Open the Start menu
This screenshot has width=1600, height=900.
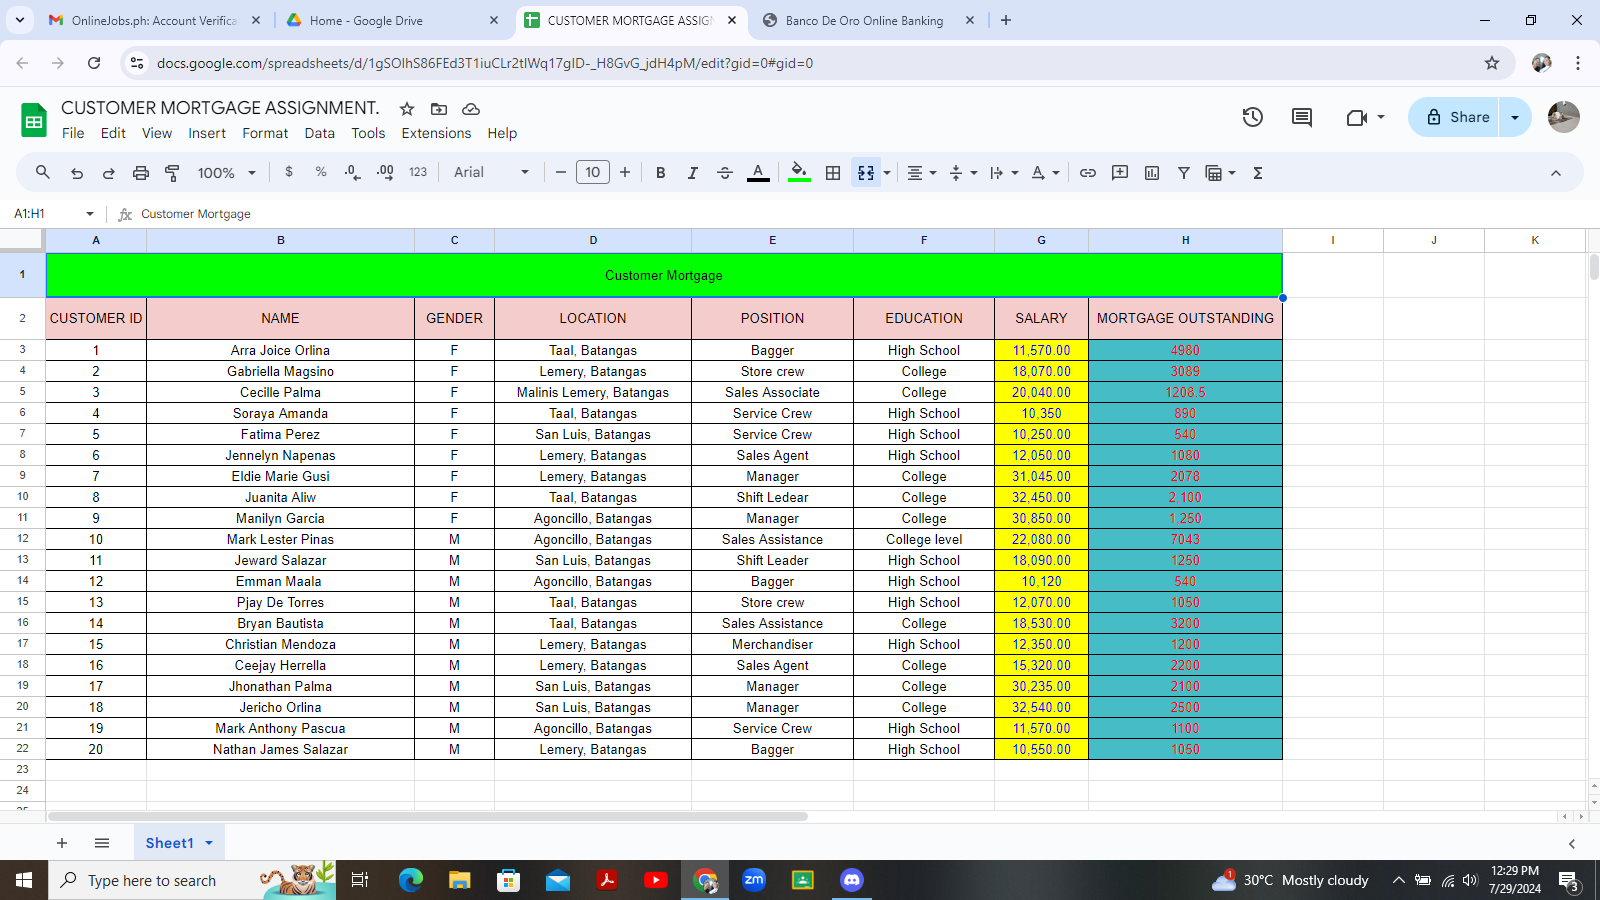(x=24, y=880)
